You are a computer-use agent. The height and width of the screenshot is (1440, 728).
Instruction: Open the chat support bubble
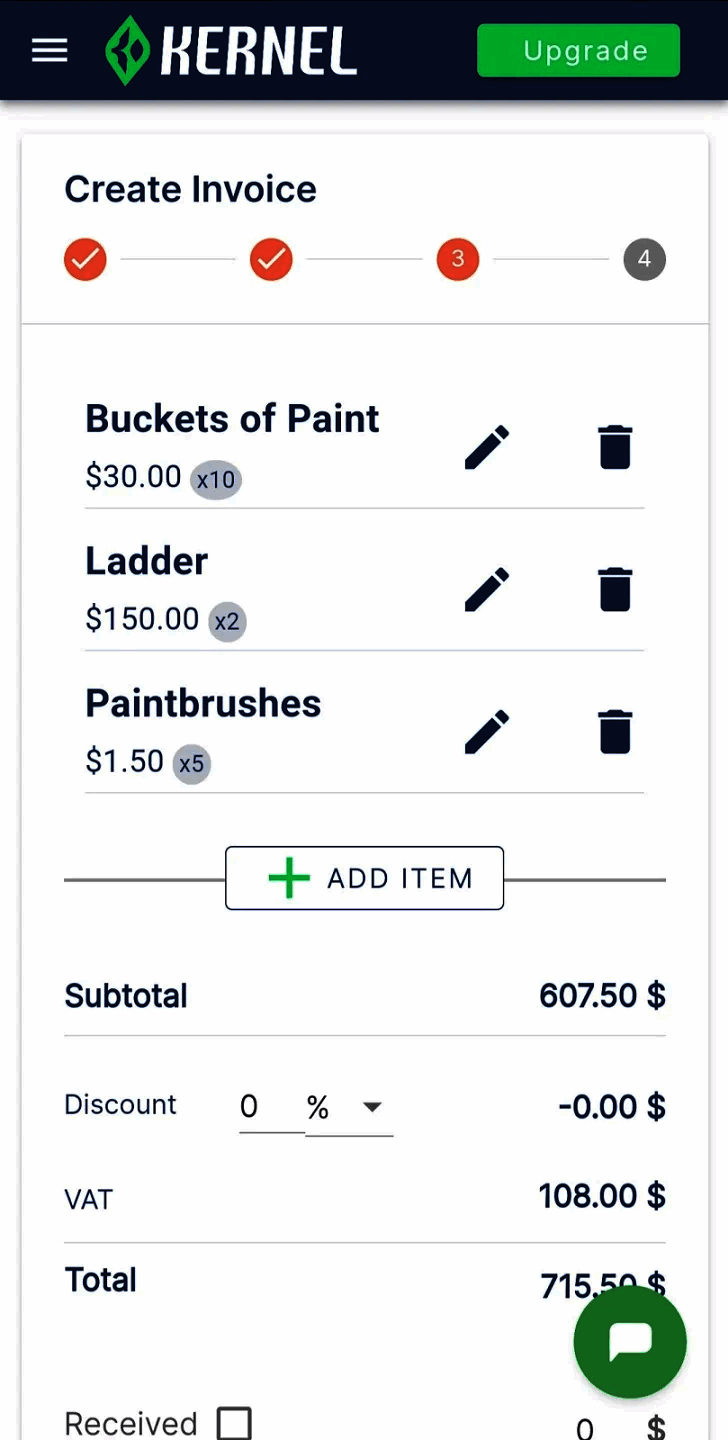(630, 1341)
